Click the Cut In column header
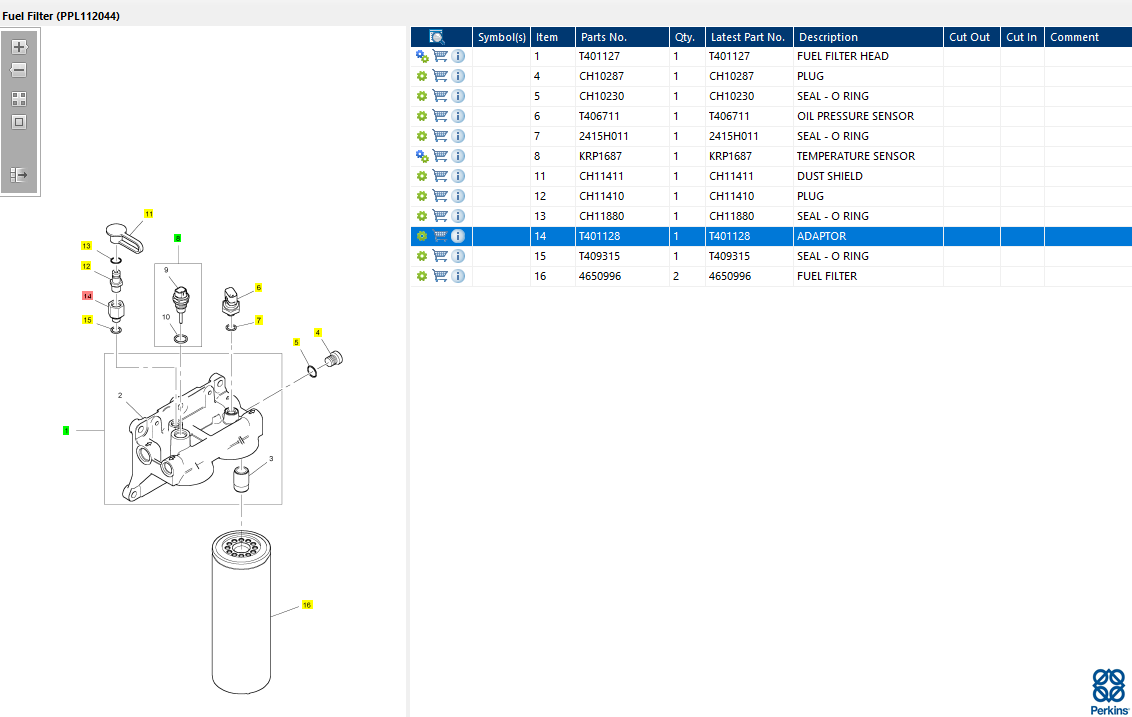 [1022, 37]
